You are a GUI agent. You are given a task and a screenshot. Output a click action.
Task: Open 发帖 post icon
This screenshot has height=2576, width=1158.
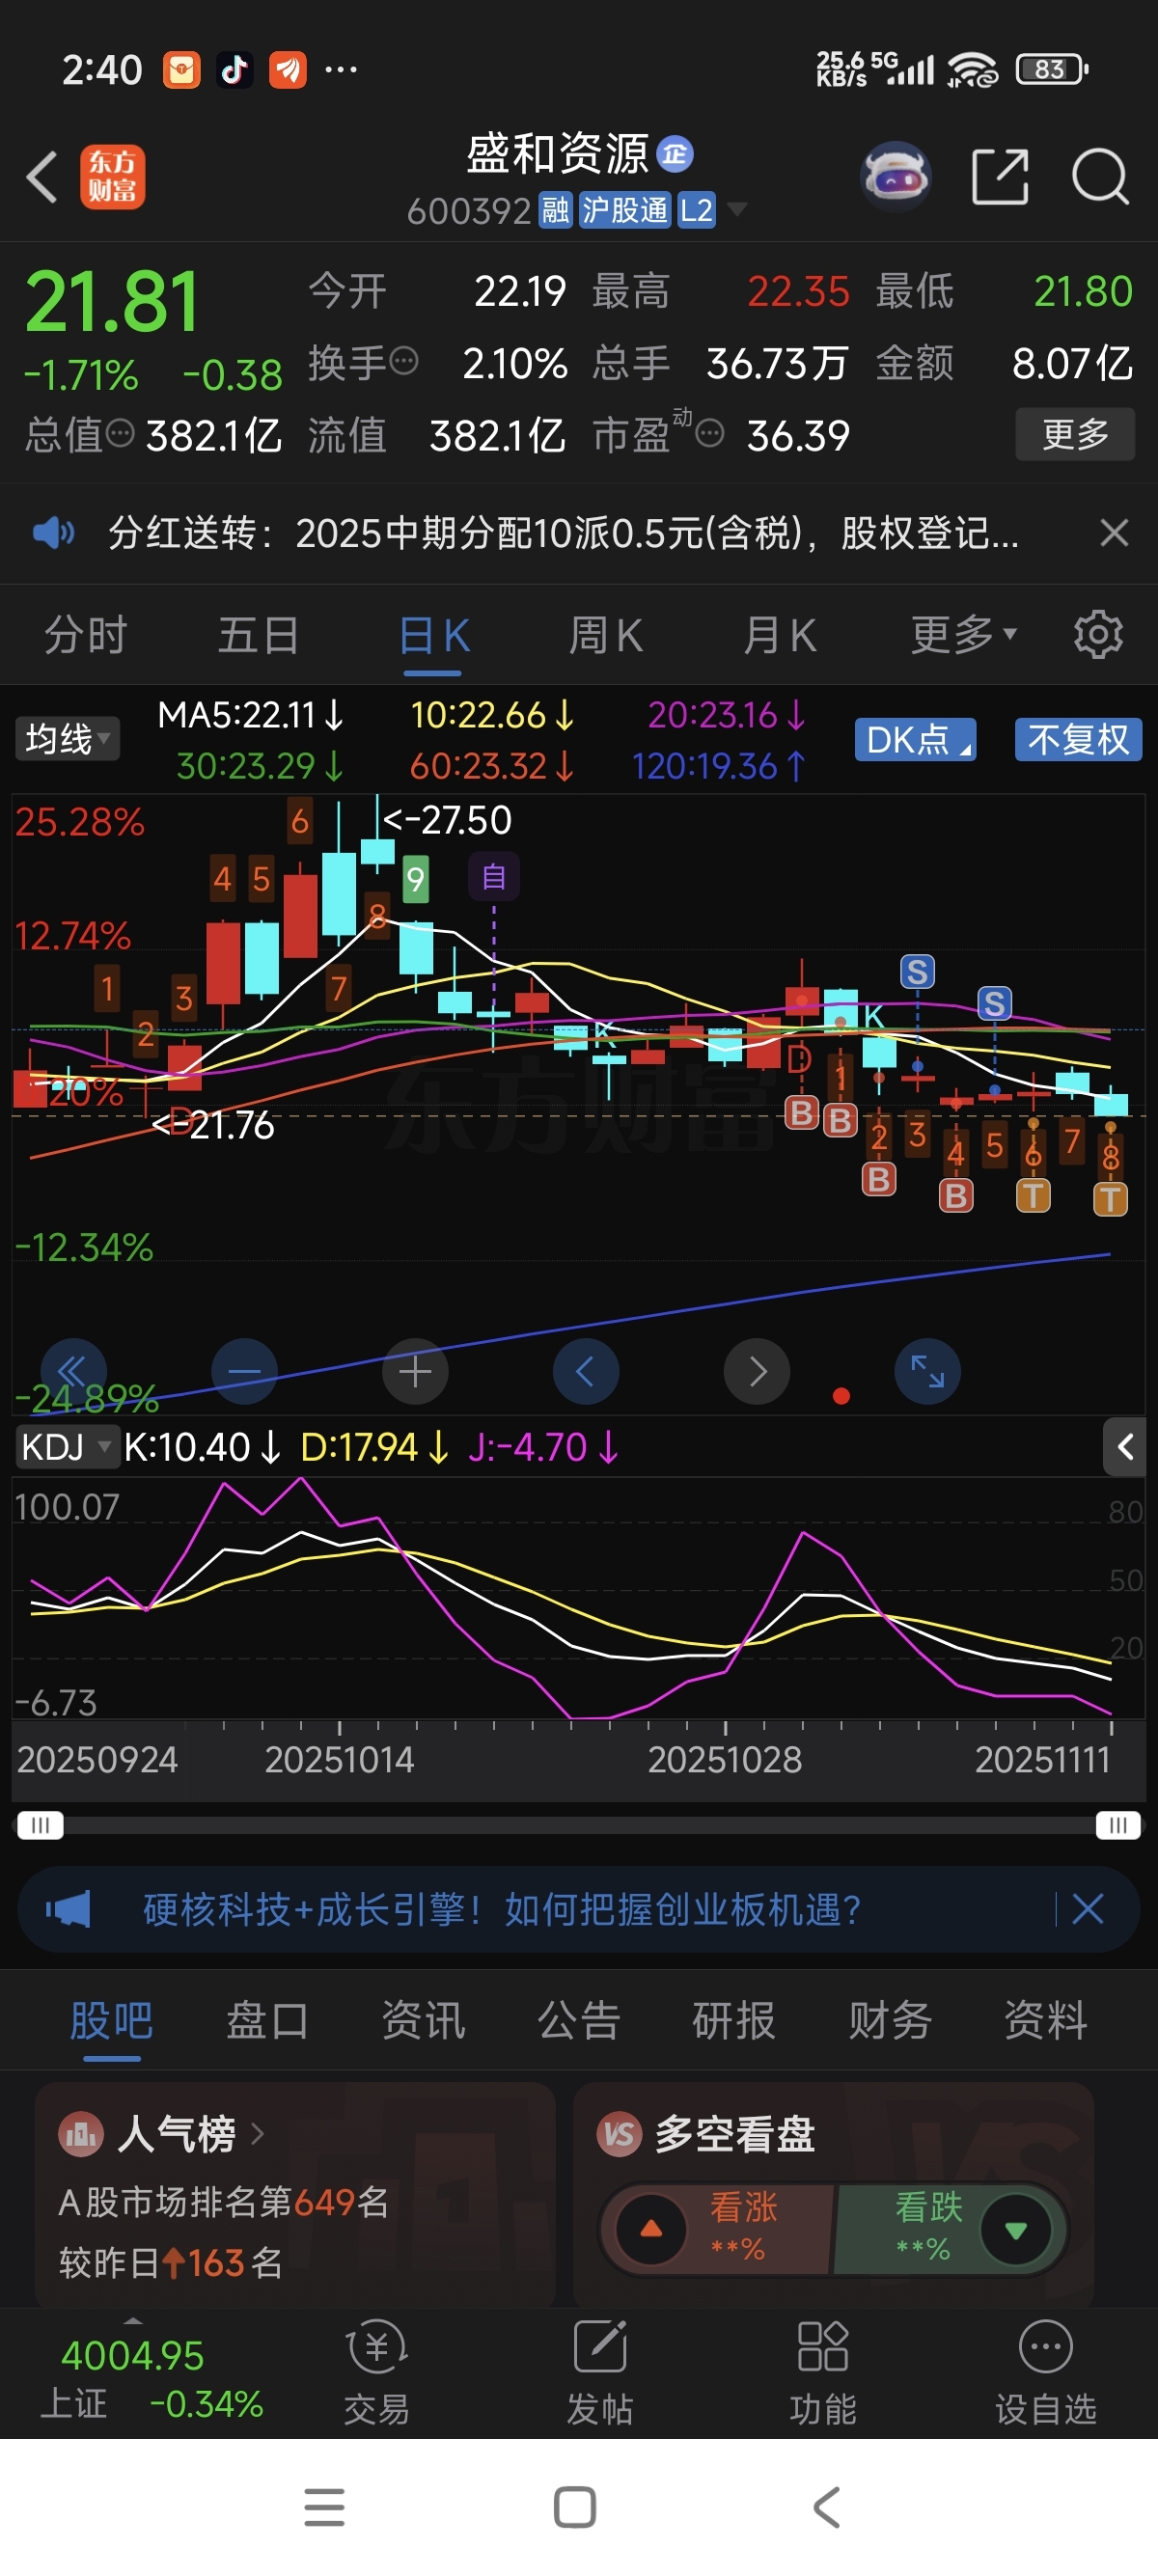(x=600, y=2373)
